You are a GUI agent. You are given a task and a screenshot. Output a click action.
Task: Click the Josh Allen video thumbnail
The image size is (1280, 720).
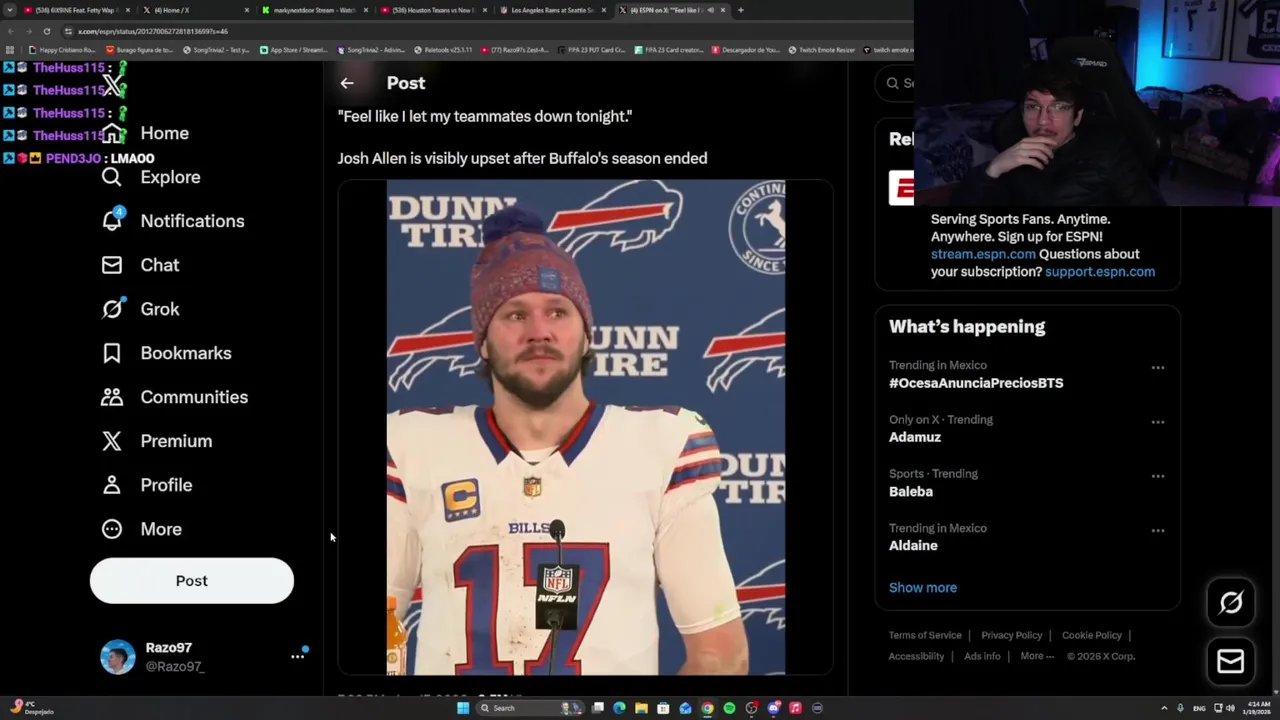(586, 427)
